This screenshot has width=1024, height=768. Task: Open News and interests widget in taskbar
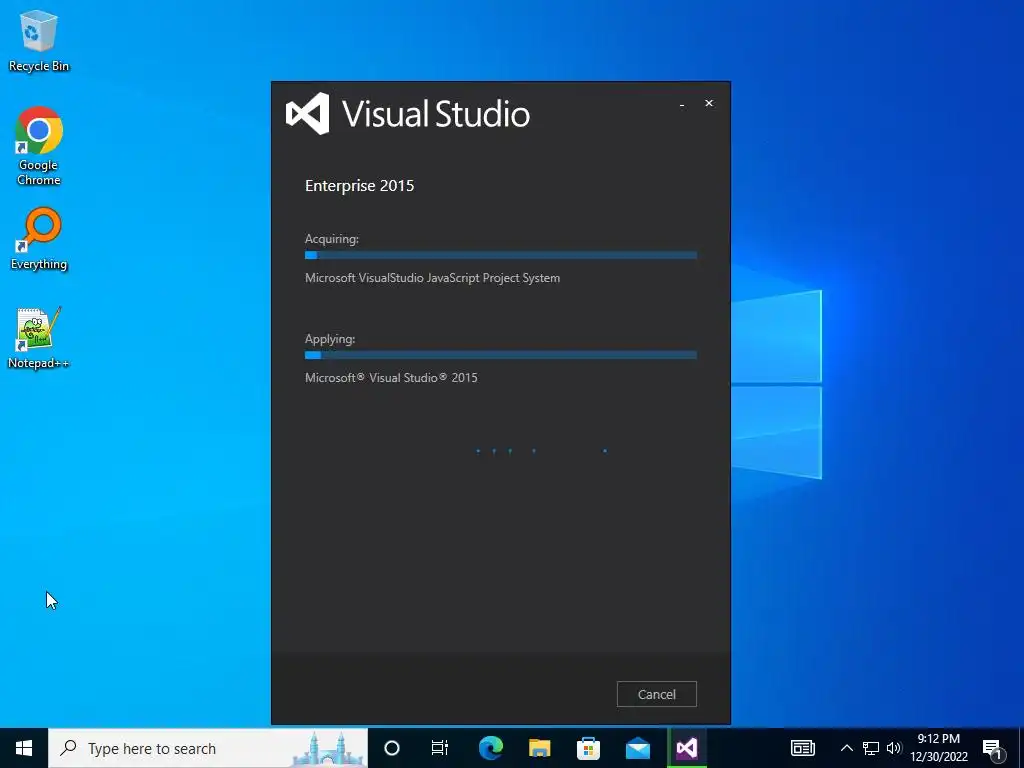pyautogui.click(x=803, y=748)
